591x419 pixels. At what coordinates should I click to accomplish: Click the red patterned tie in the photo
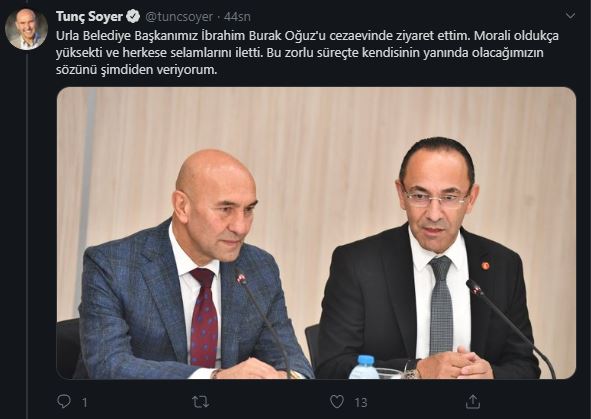pos(204,317)
